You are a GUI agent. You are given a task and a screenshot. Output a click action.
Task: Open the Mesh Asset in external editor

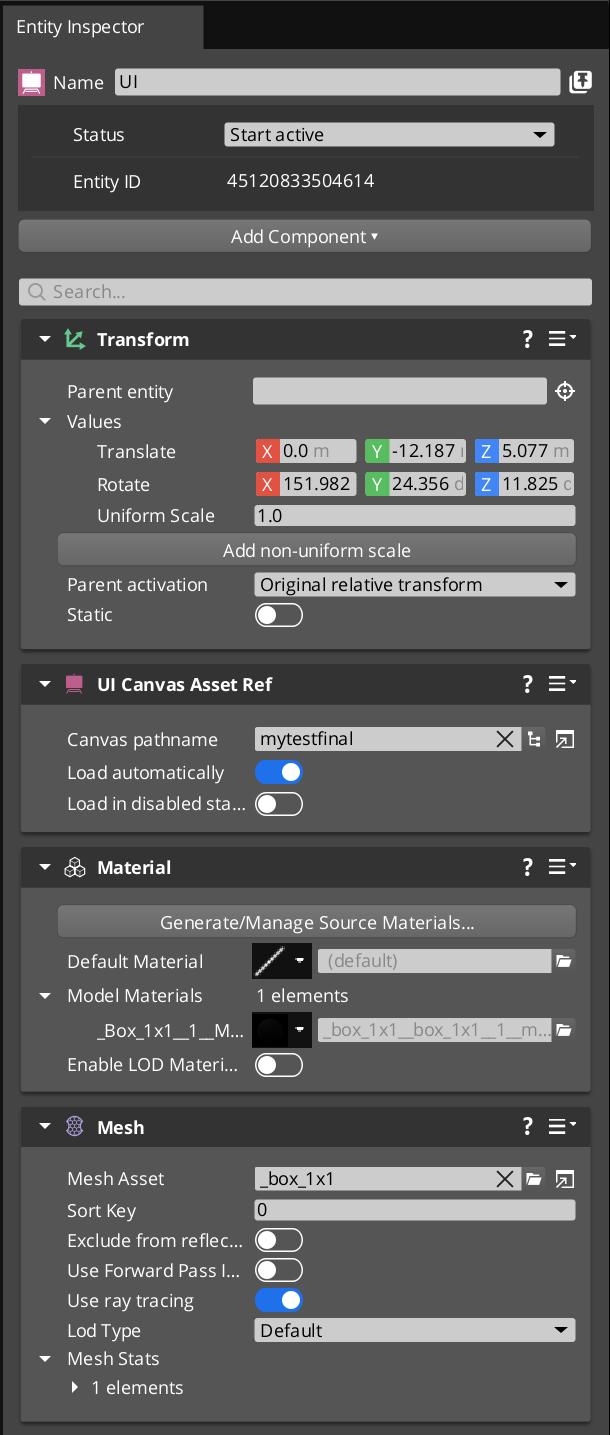coord(565,1179)
